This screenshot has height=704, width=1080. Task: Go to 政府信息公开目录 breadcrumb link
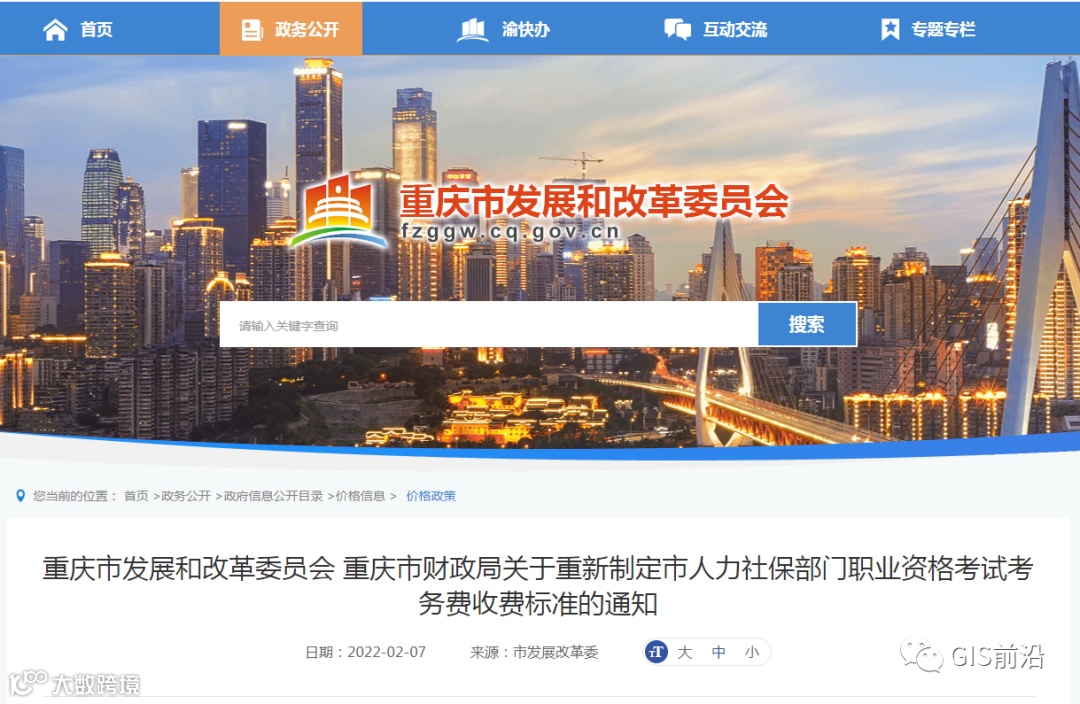click(273, 496)
